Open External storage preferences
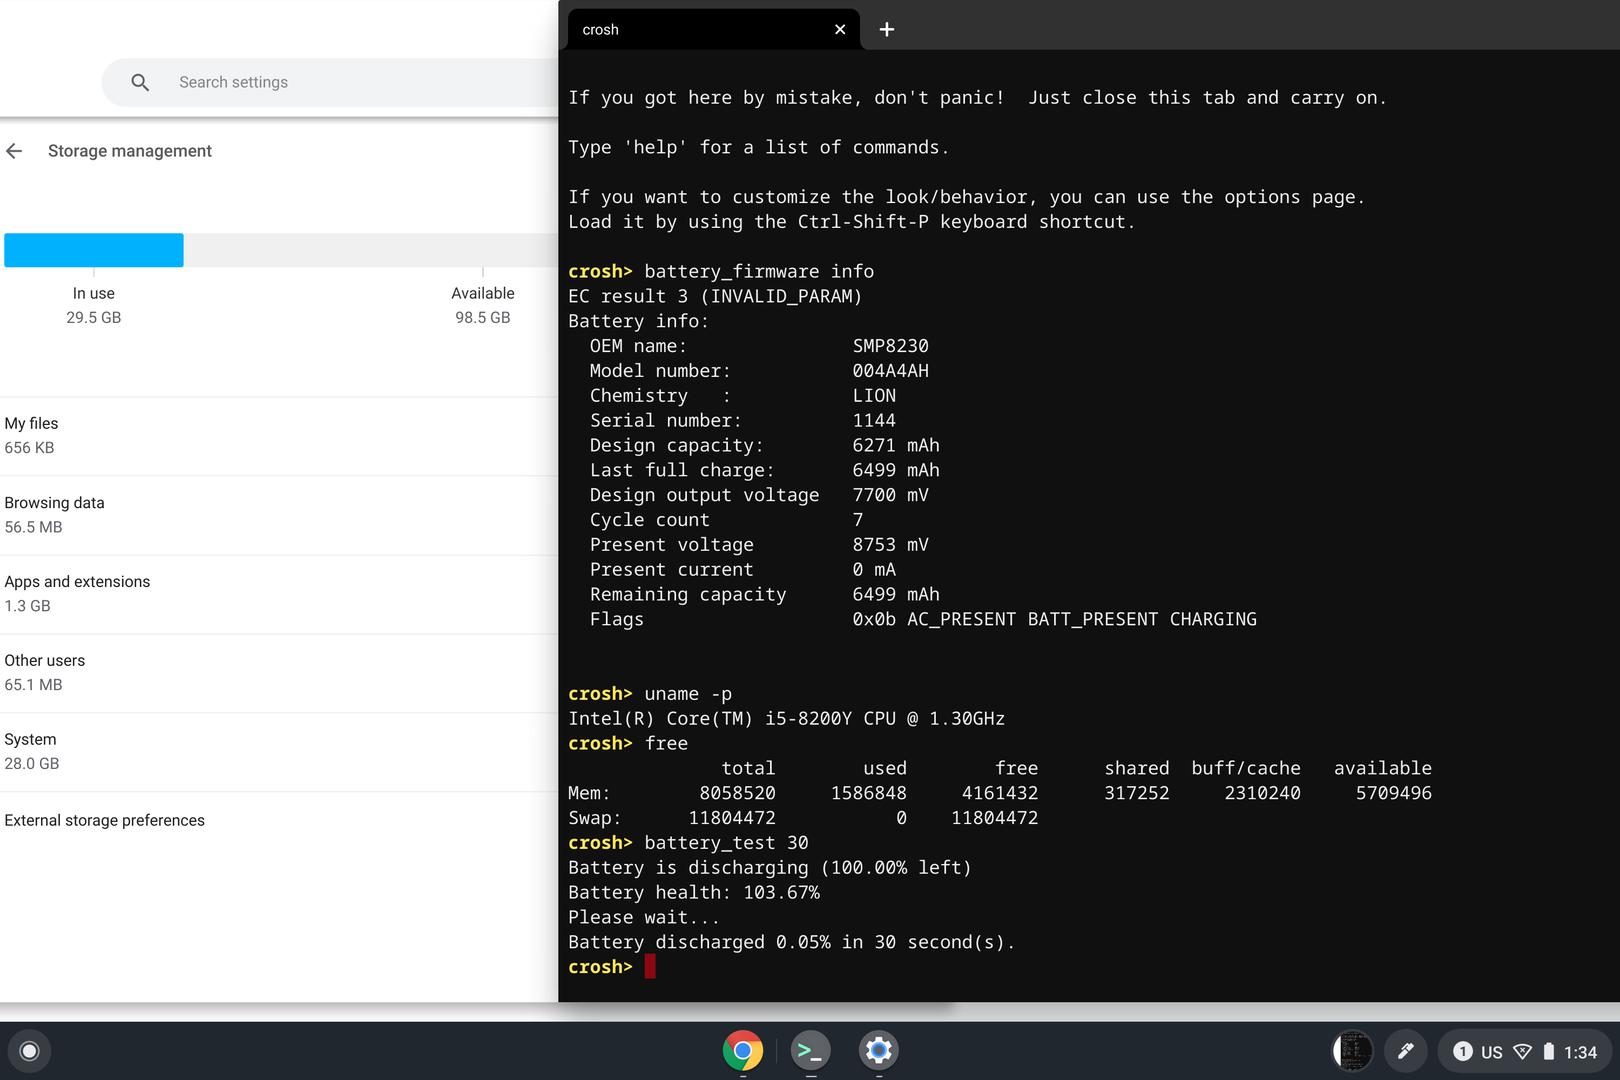This screenshot has width=1620, height=1080. click(x=279, y=820)
